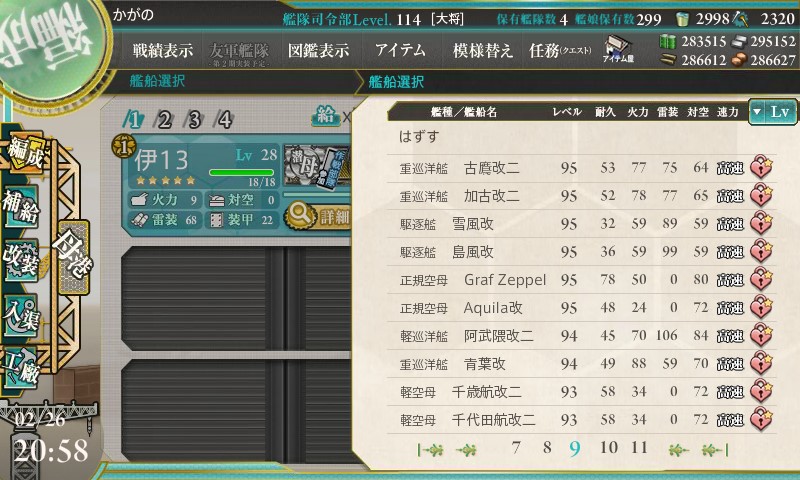Switch to fleet tab 2

pos(163,120)
